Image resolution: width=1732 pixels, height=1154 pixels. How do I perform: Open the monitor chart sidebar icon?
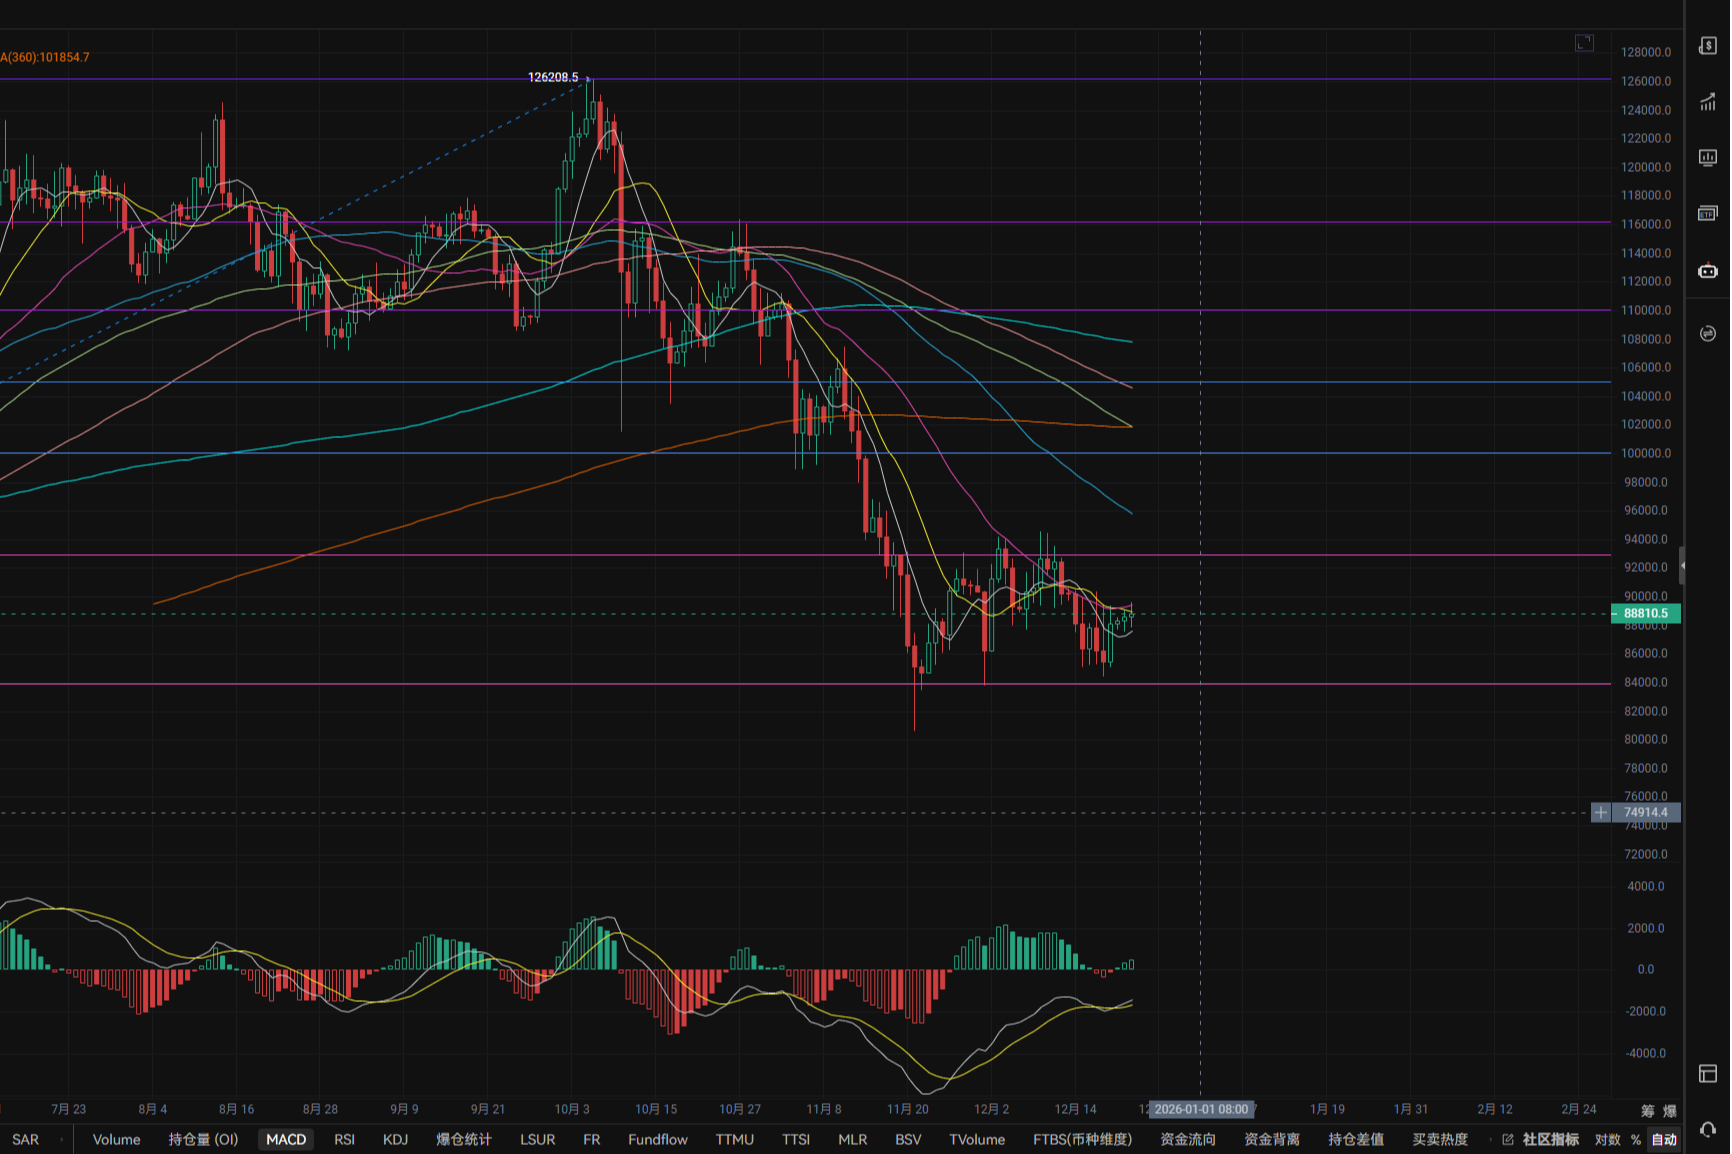tap(1708, 158)
